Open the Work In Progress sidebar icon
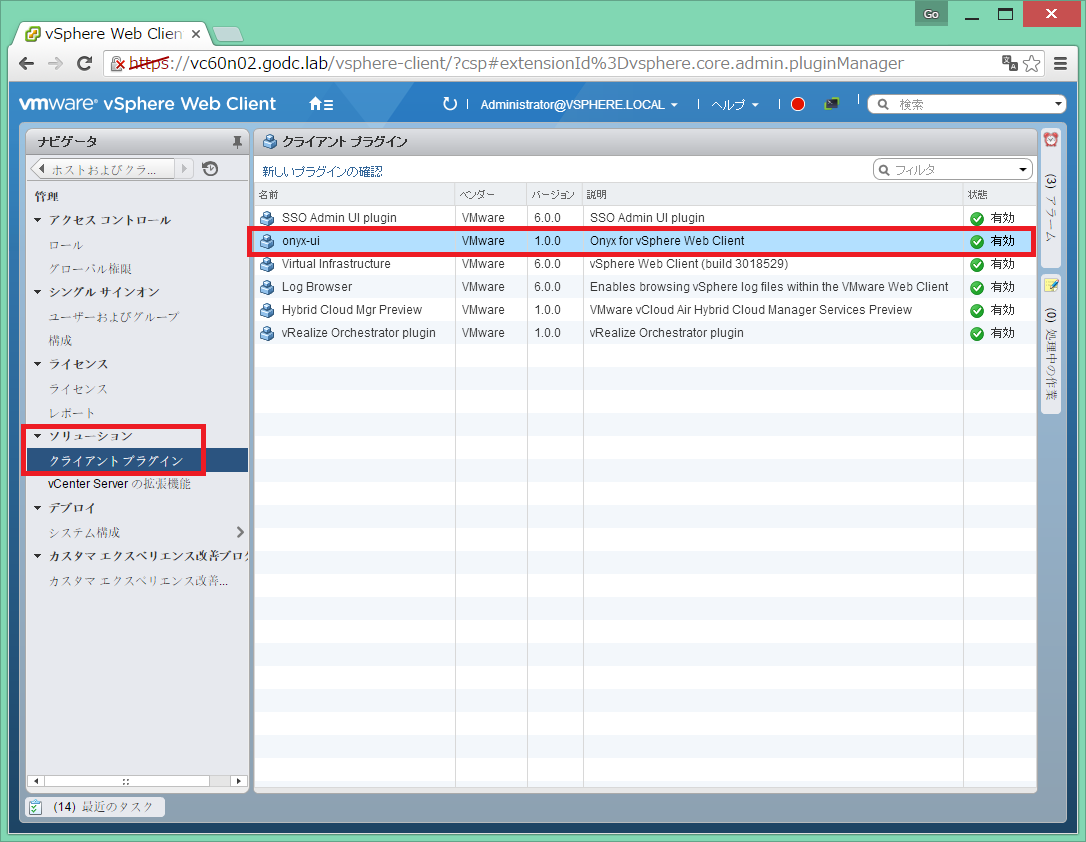 (x=1051, y=285)
